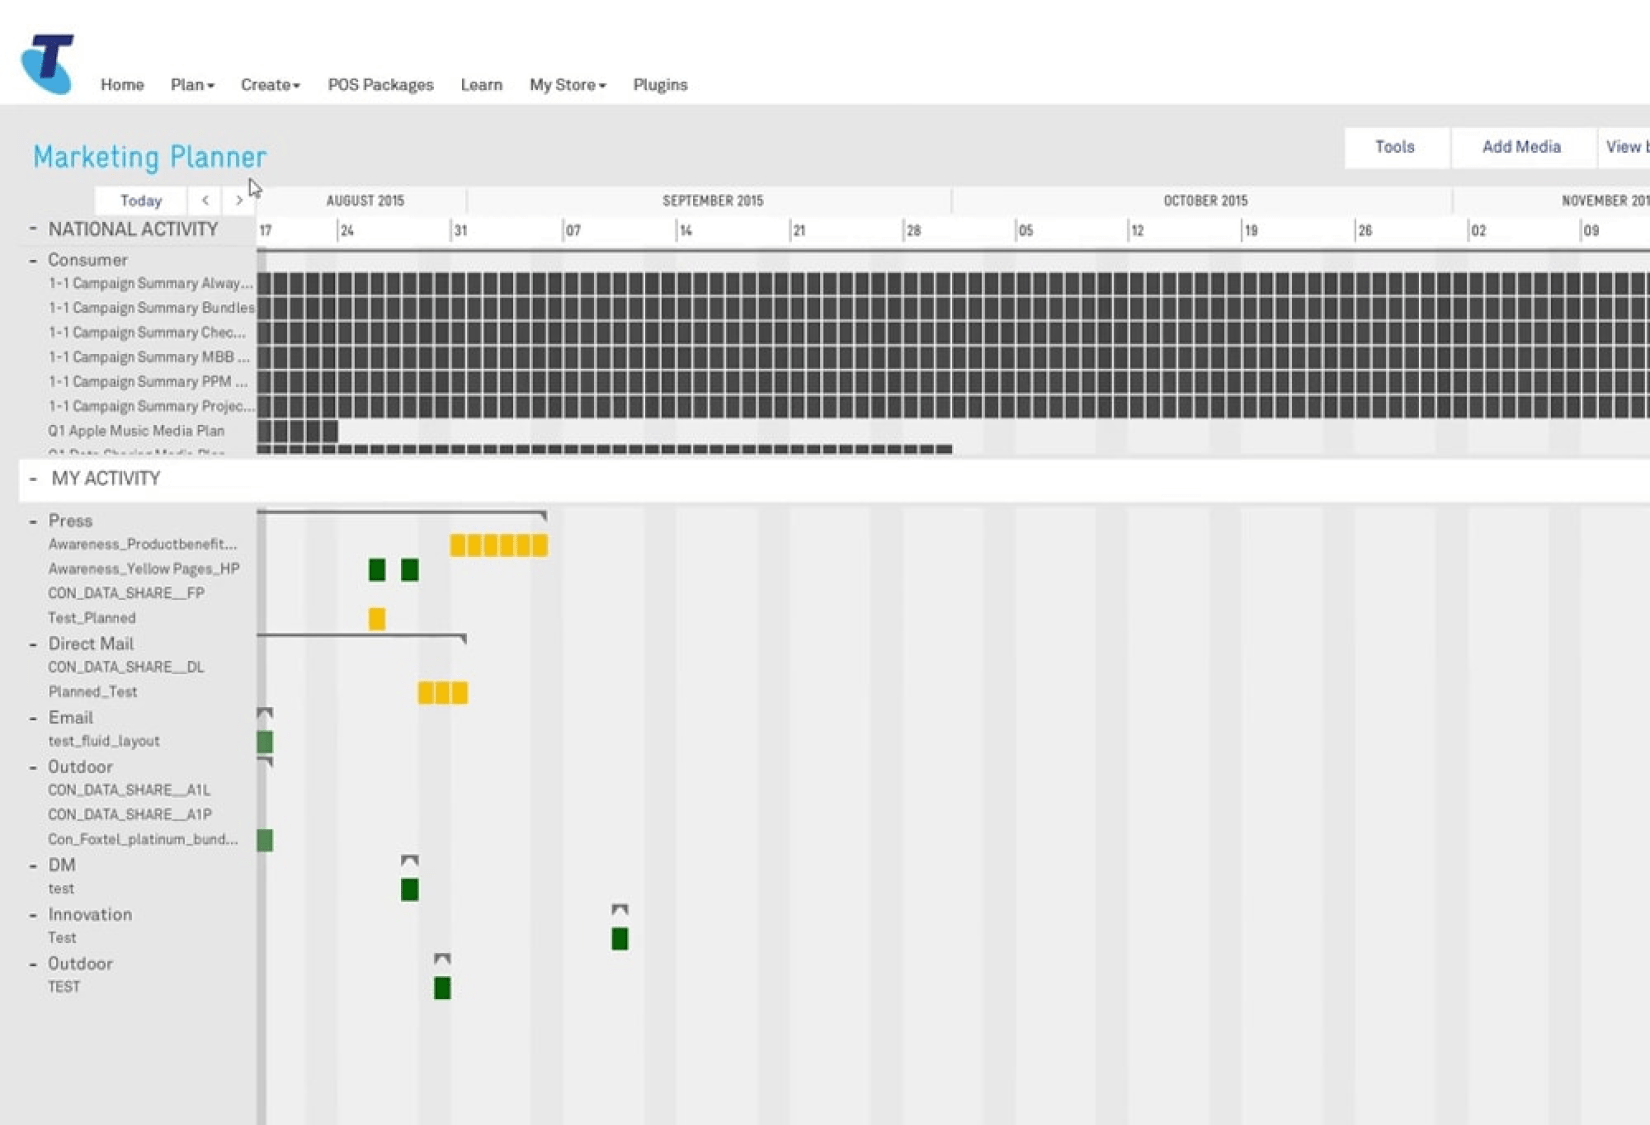Go to previous period with left arrow

(205, 200)
